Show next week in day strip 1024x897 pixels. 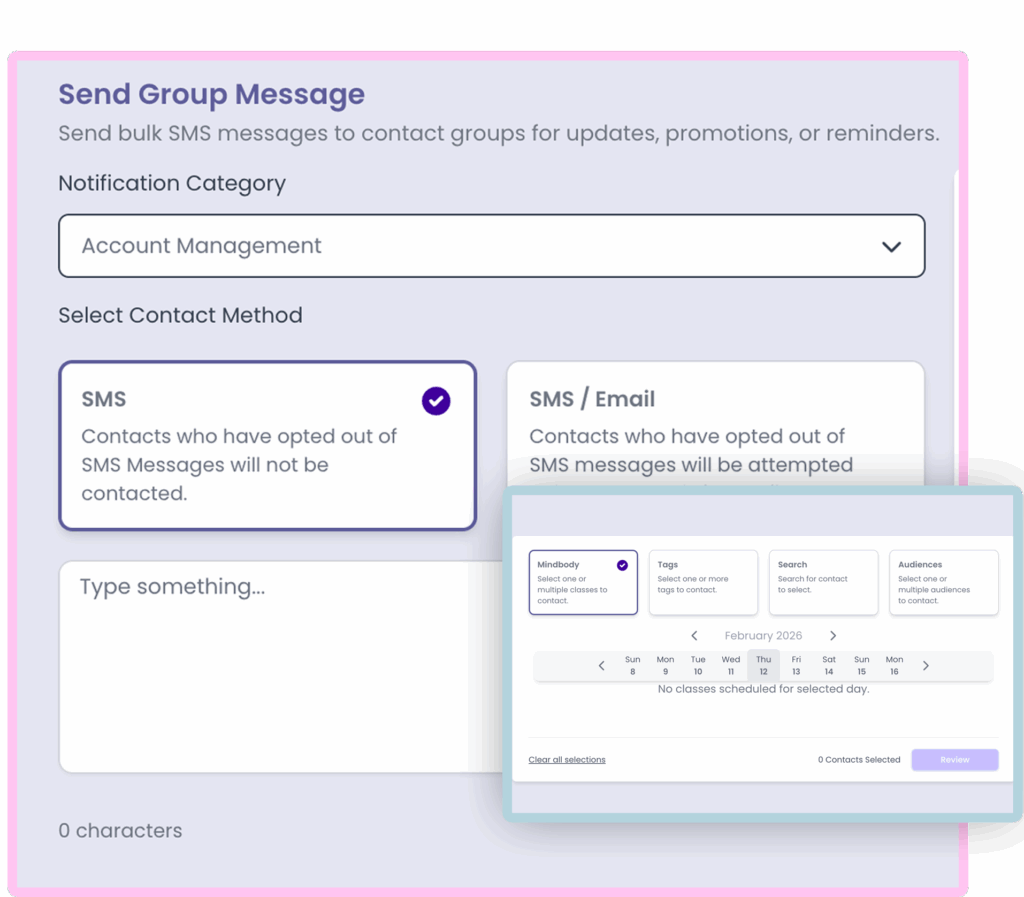tap(926, 666)
